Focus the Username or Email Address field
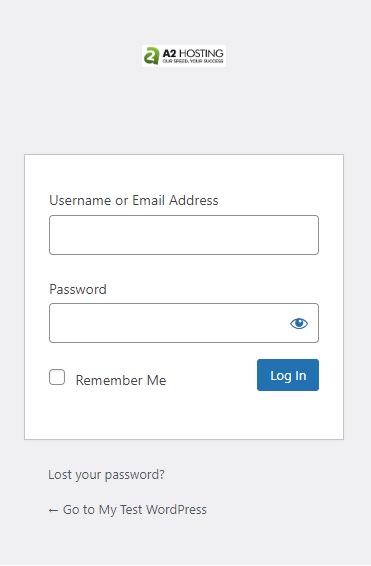 click(184, 235)
